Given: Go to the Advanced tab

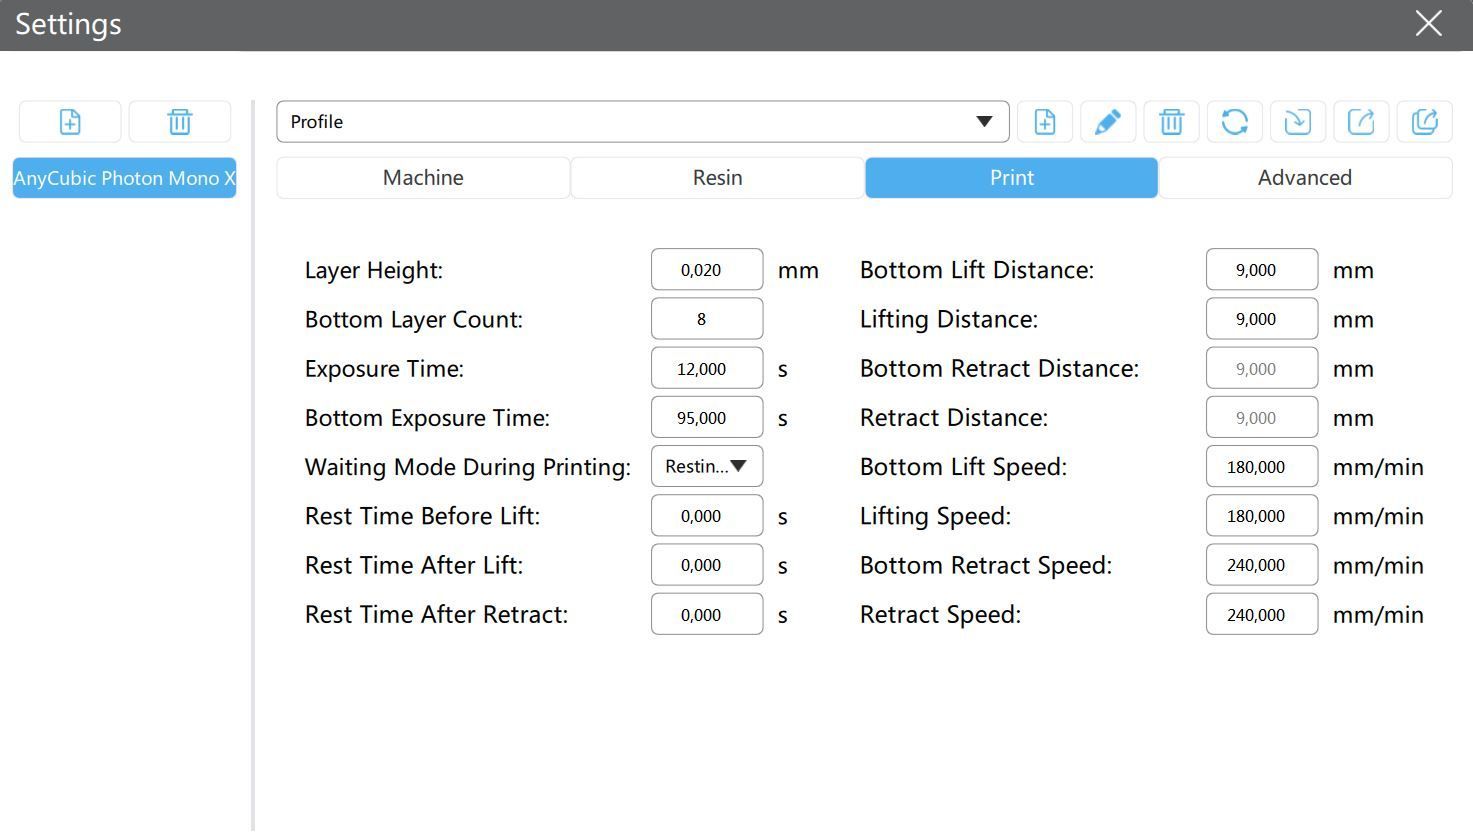Looking at the screenshot, I should 1304,178.
